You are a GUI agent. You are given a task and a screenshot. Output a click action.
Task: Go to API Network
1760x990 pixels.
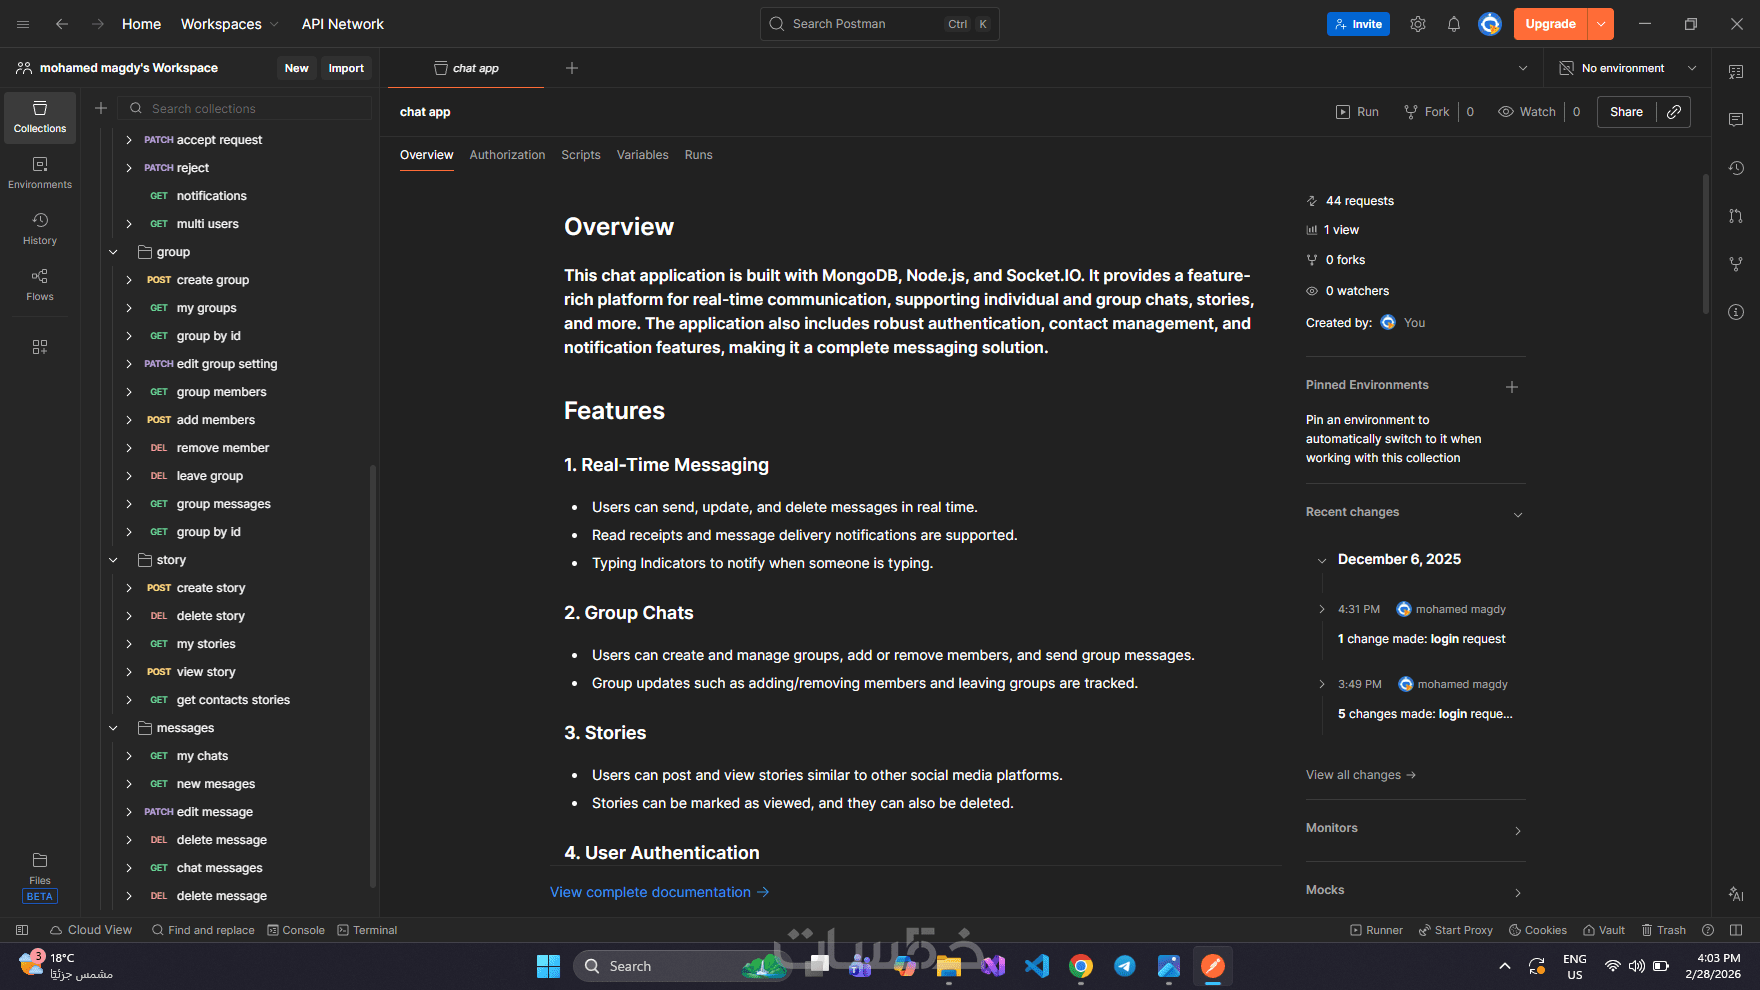pos(343,24)
